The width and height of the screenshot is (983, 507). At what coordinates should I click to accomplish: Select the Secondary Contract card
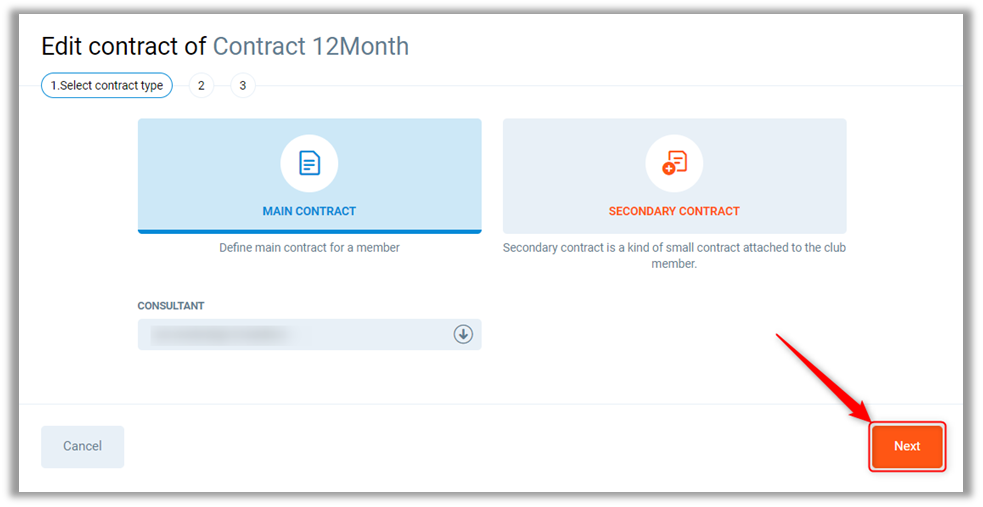pyautogui.click(x=674, y=176)
